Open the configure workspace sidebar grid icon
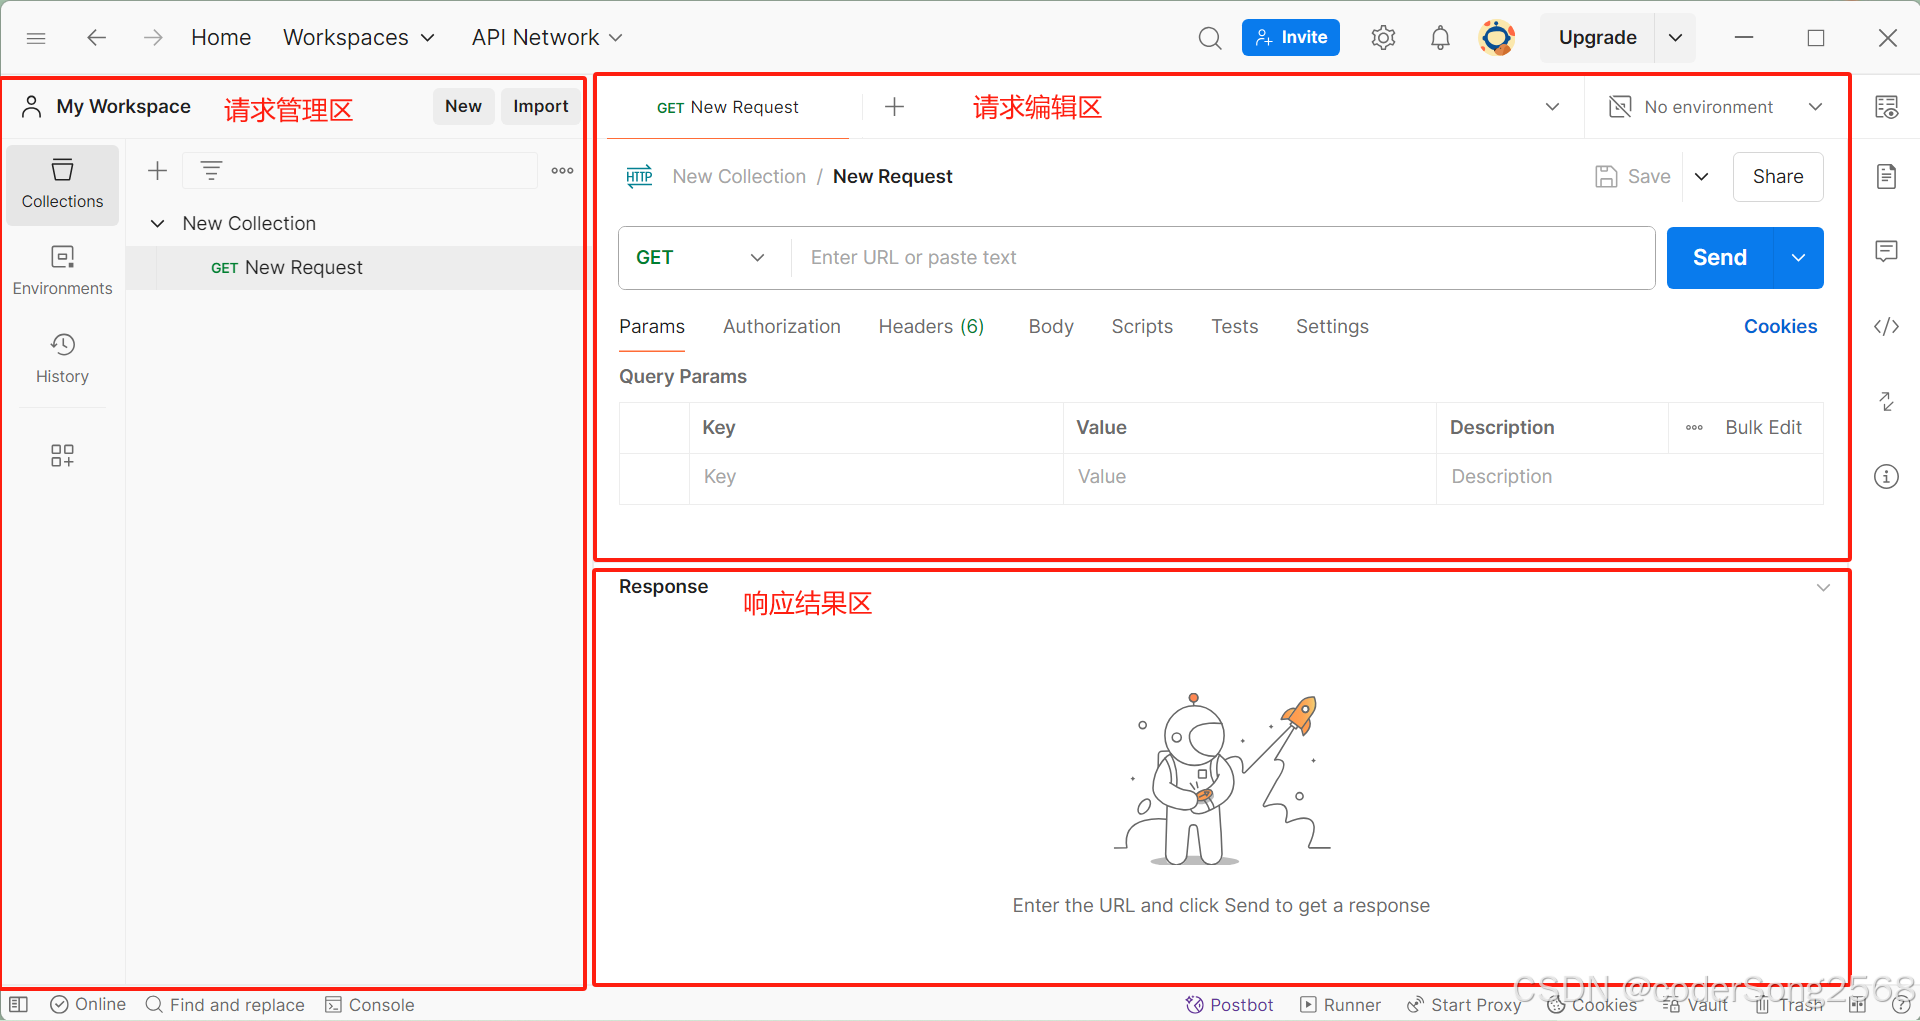The image size is (1920, 1021). tap(63, 456)
